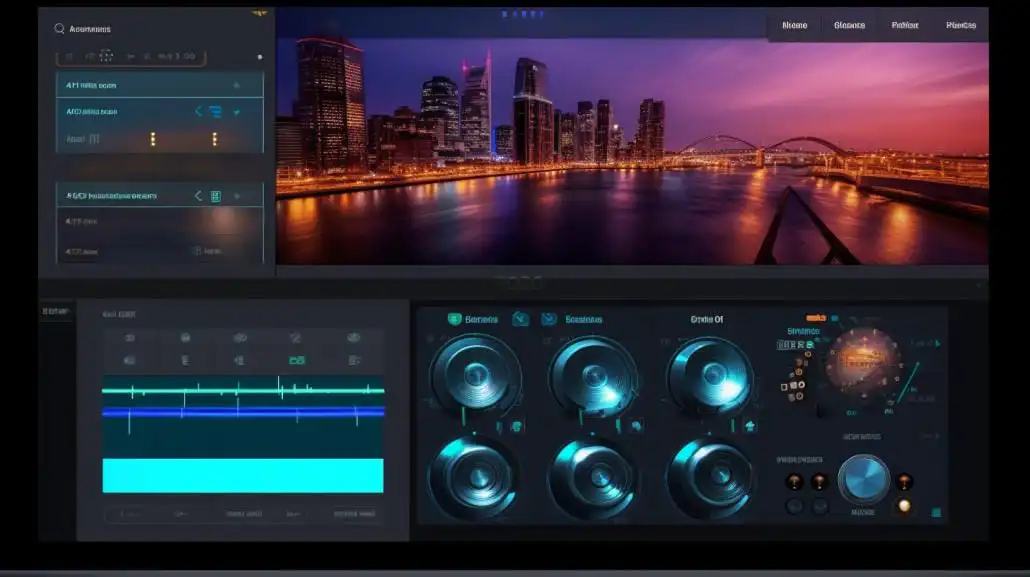Click the rightmost button below the waveform
1030x577 pixels.
pos(354,514)
